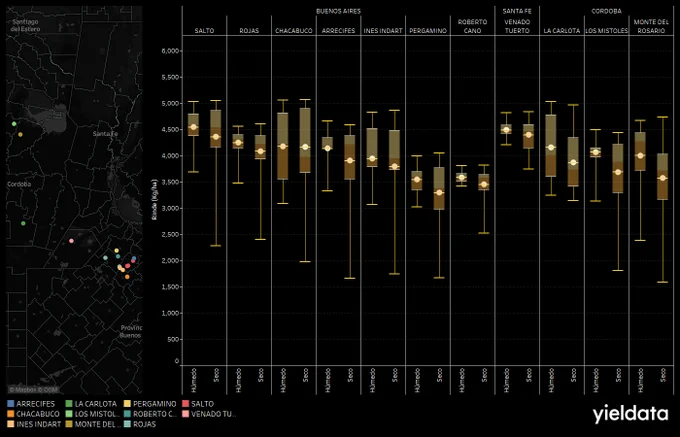The height and width of the screenshot is (437, 680).
Task: Select the light teal Rojas map point
Action: [105, 258]
